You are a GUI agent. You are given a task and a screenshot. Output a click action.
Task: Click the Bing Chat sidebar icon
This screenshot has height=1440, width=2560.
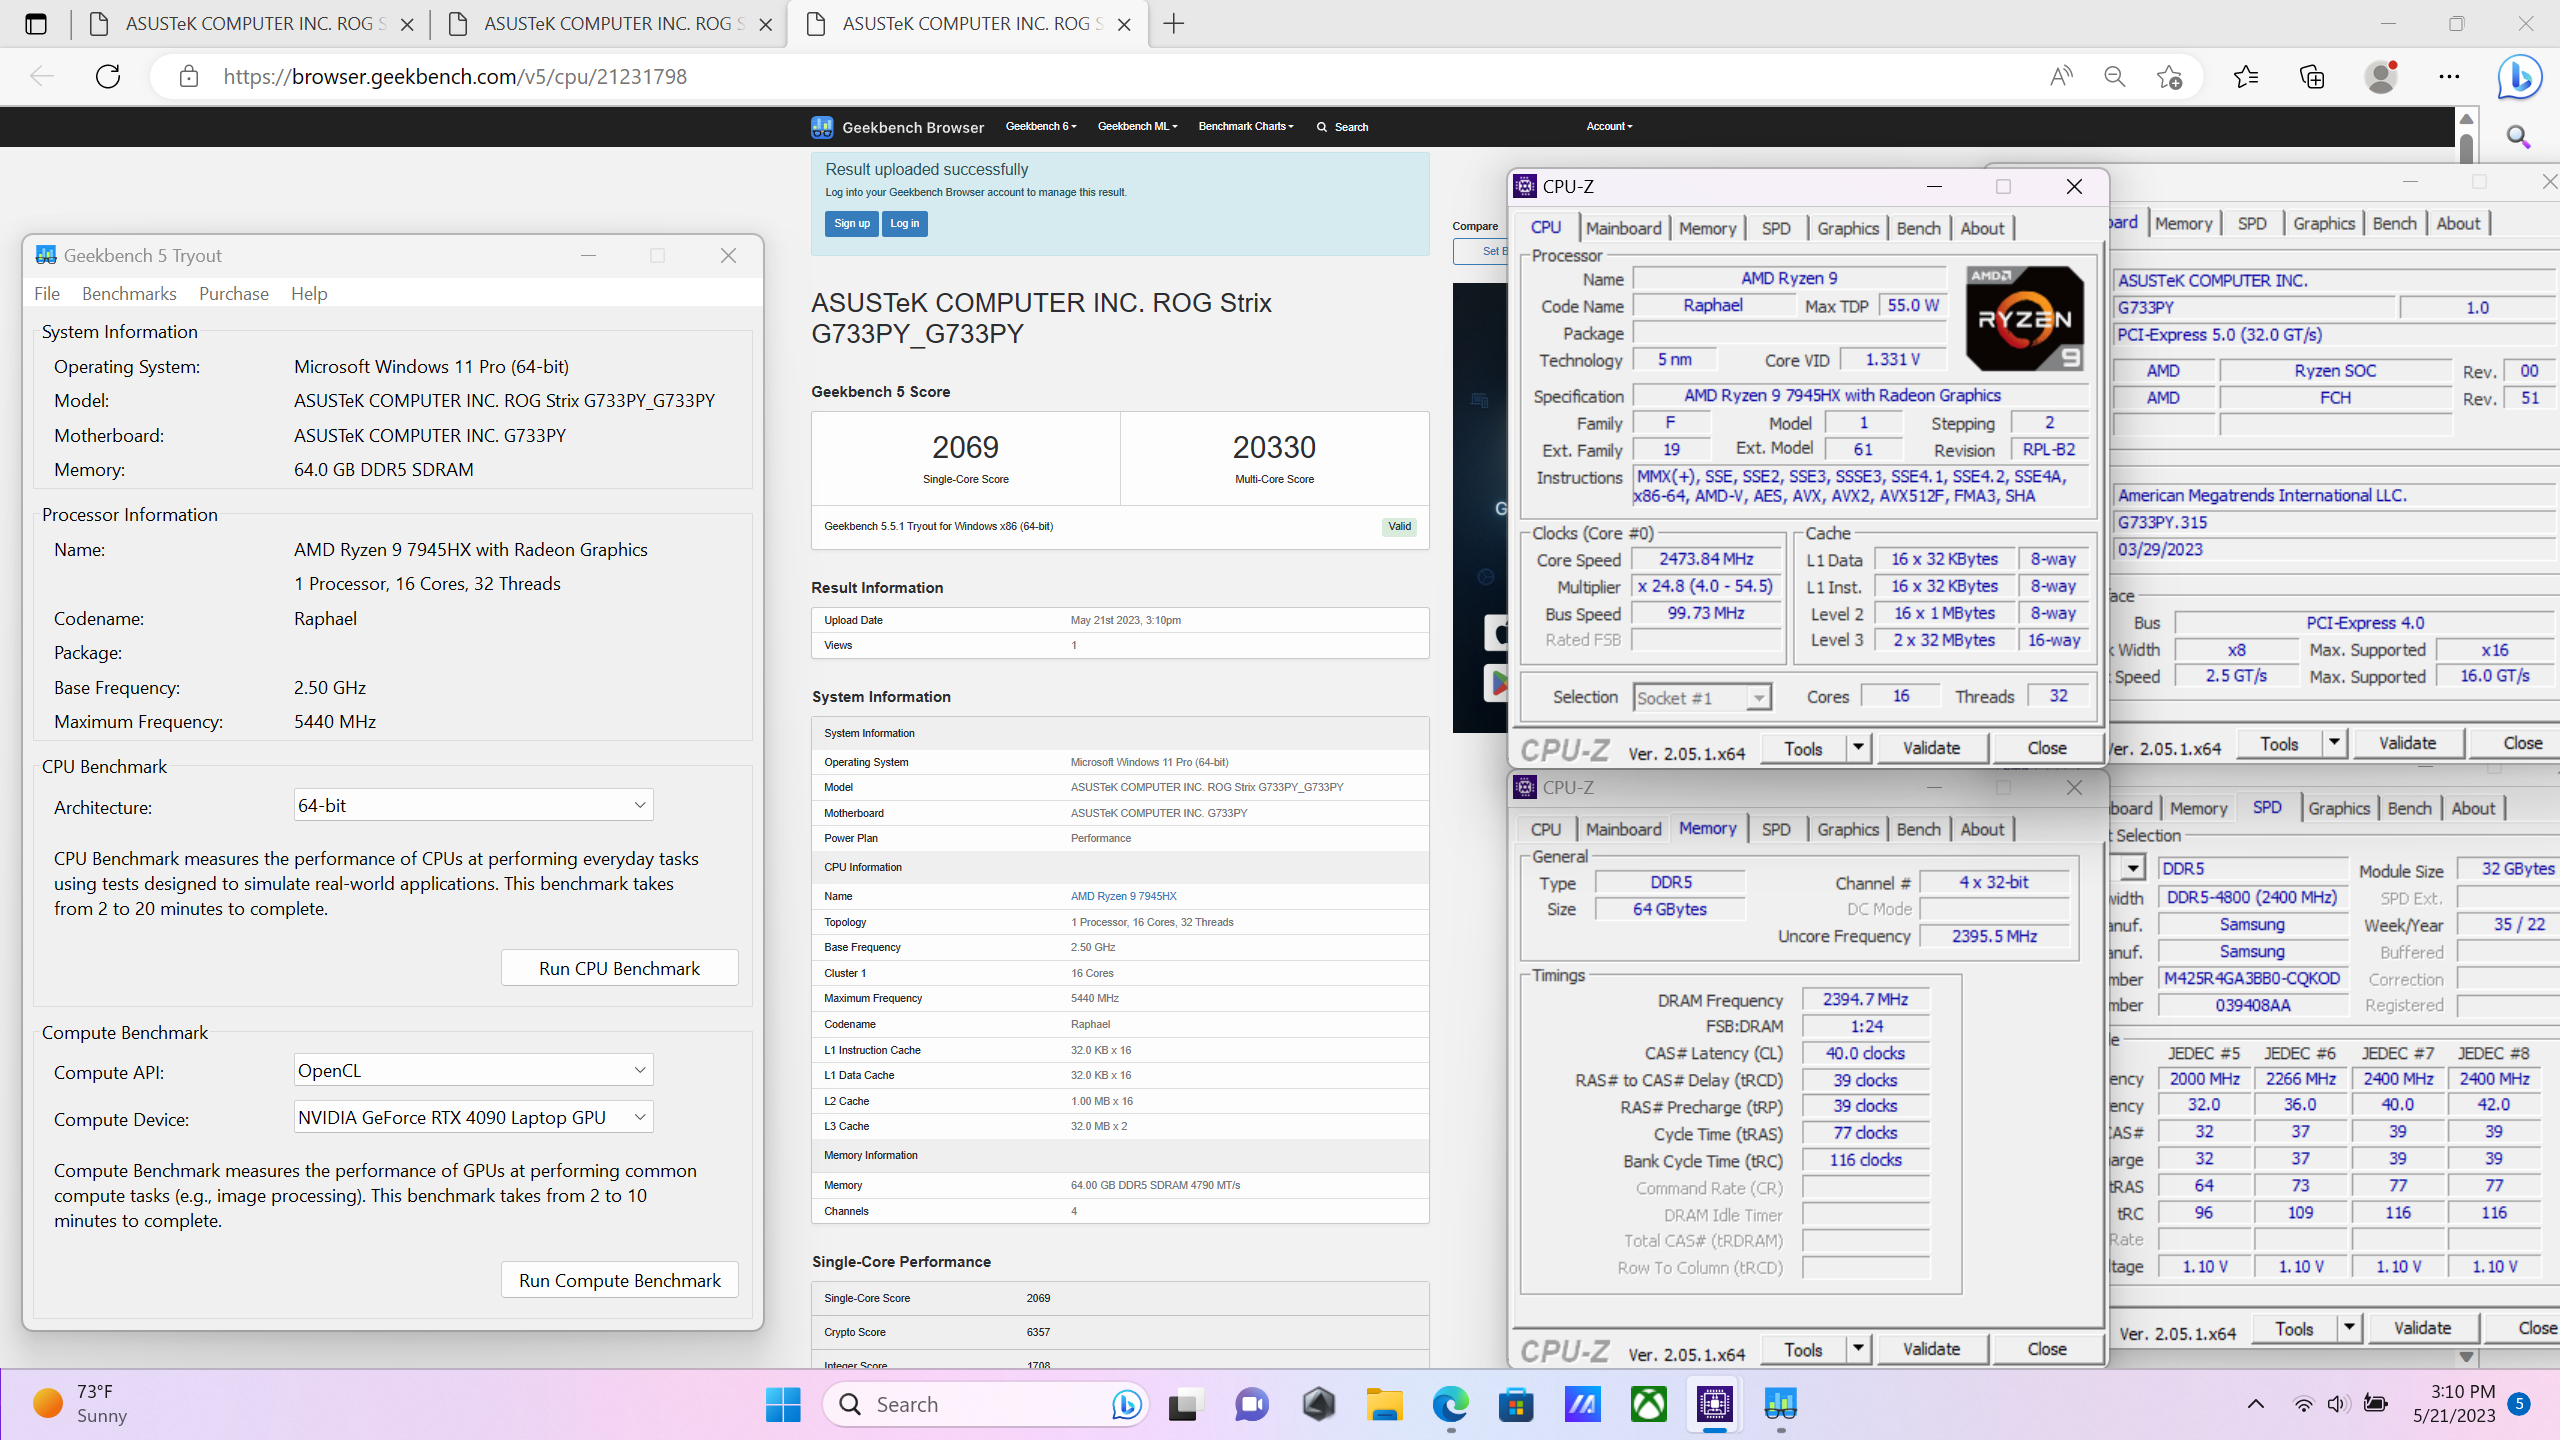[x=2519, y=77]
